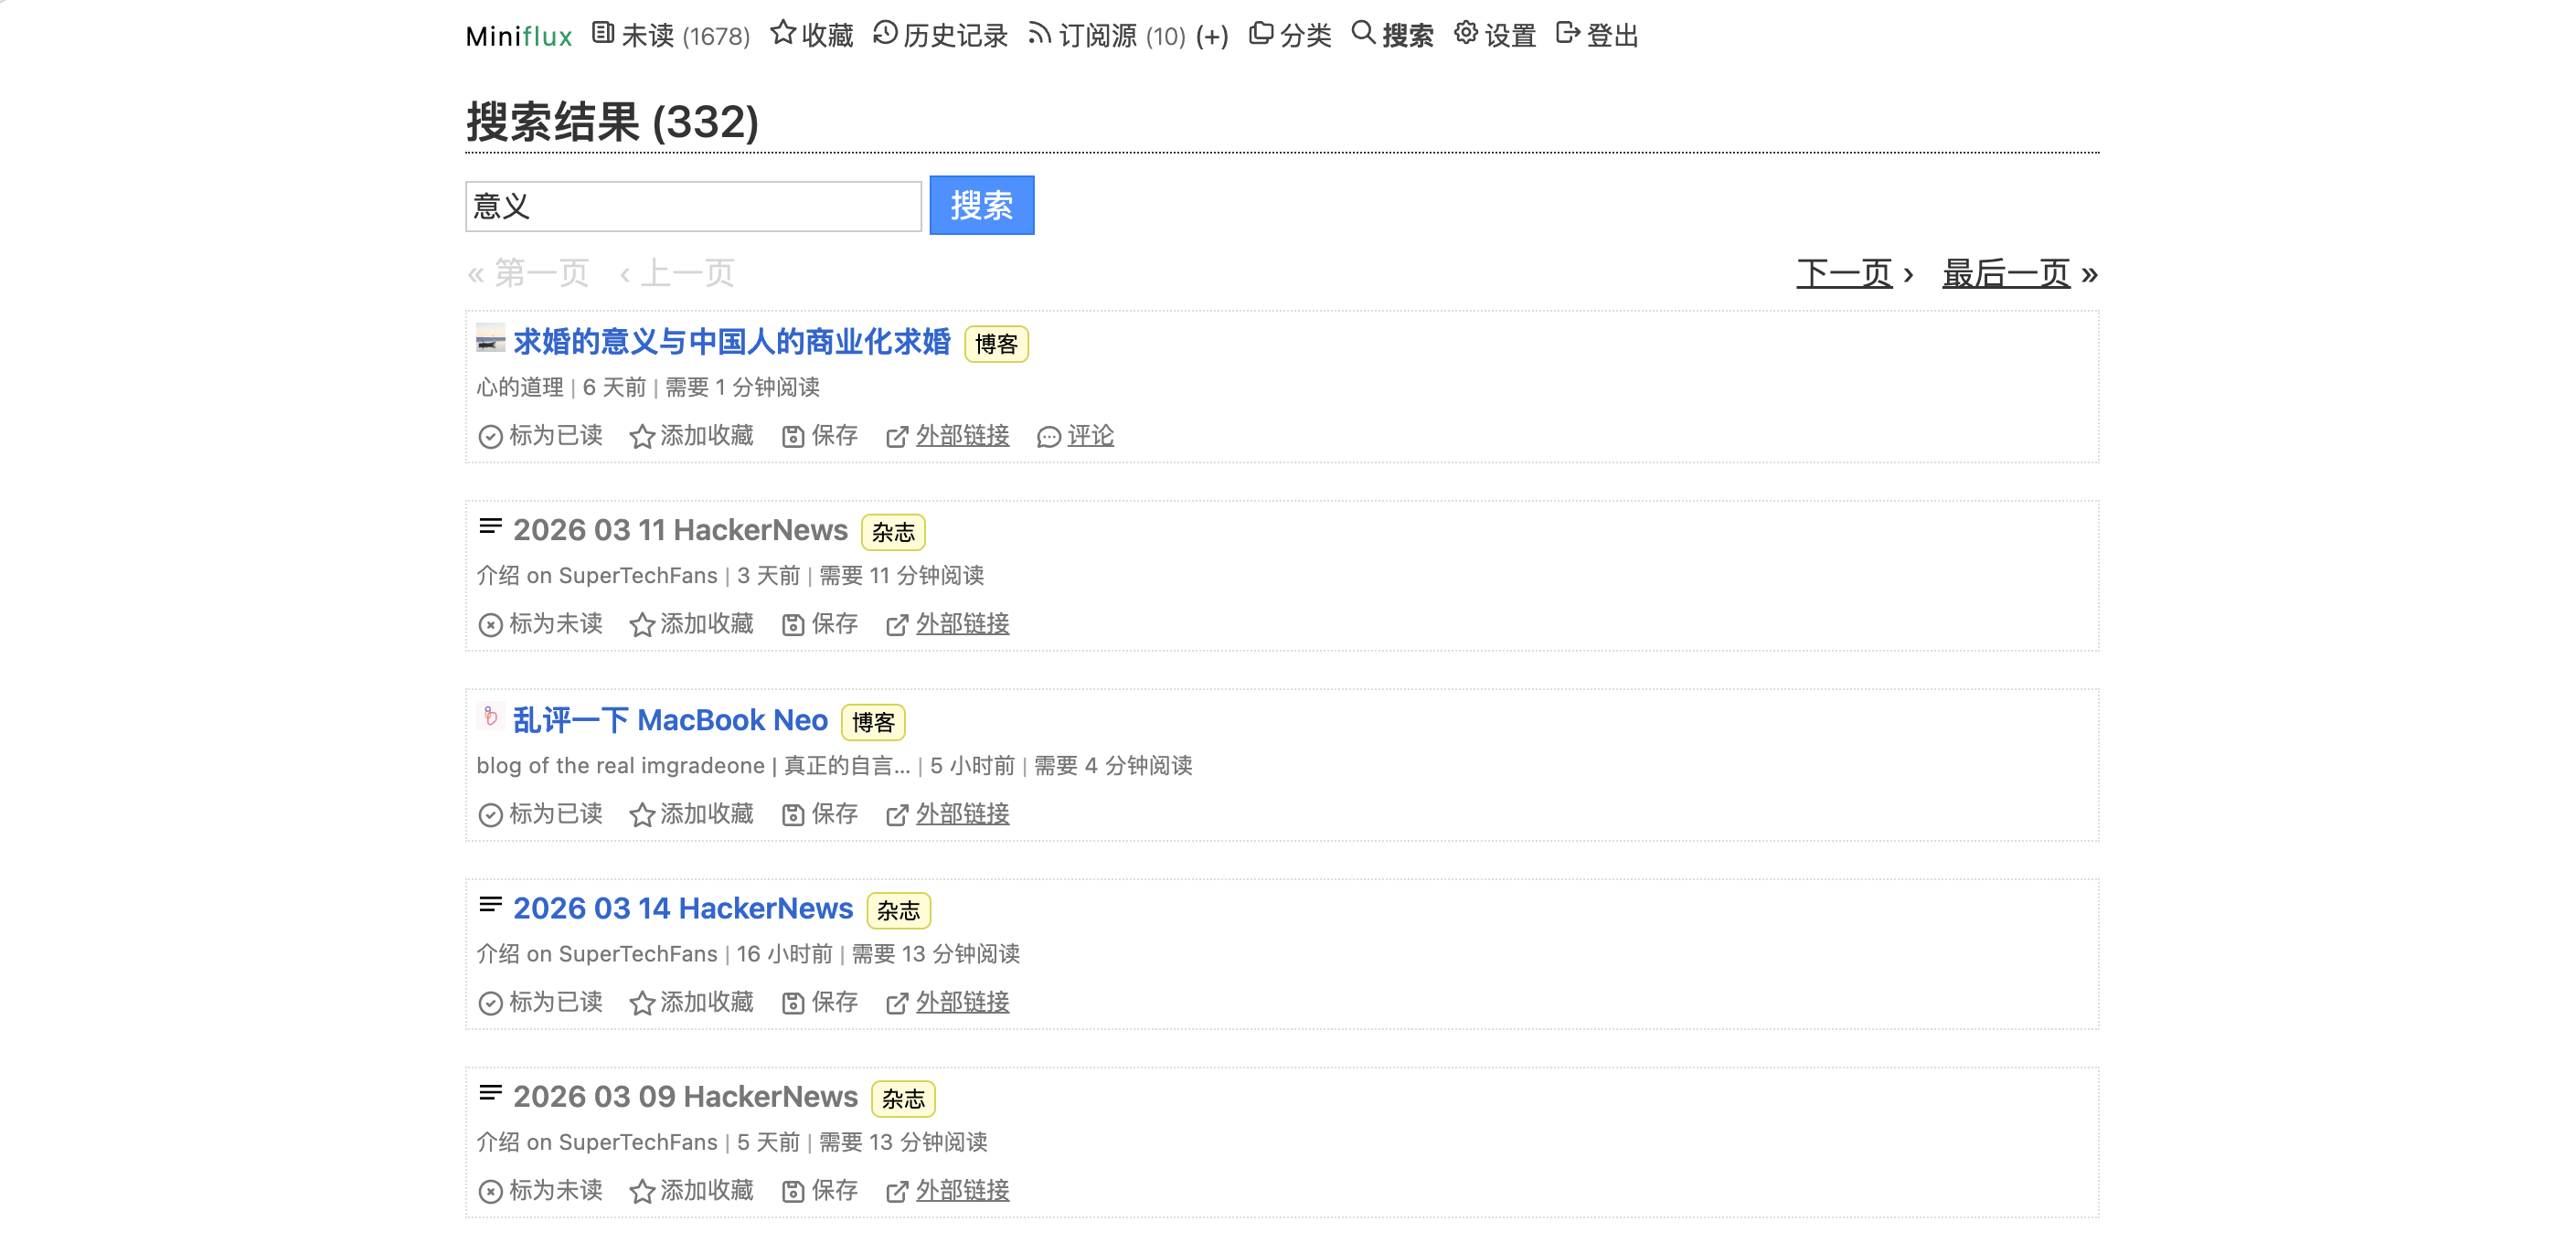Screen dimensions: 2576x1243
Task: Star 2026 03 14 HackerNews (添加收藏)
Action: (x=691, y=1002)
